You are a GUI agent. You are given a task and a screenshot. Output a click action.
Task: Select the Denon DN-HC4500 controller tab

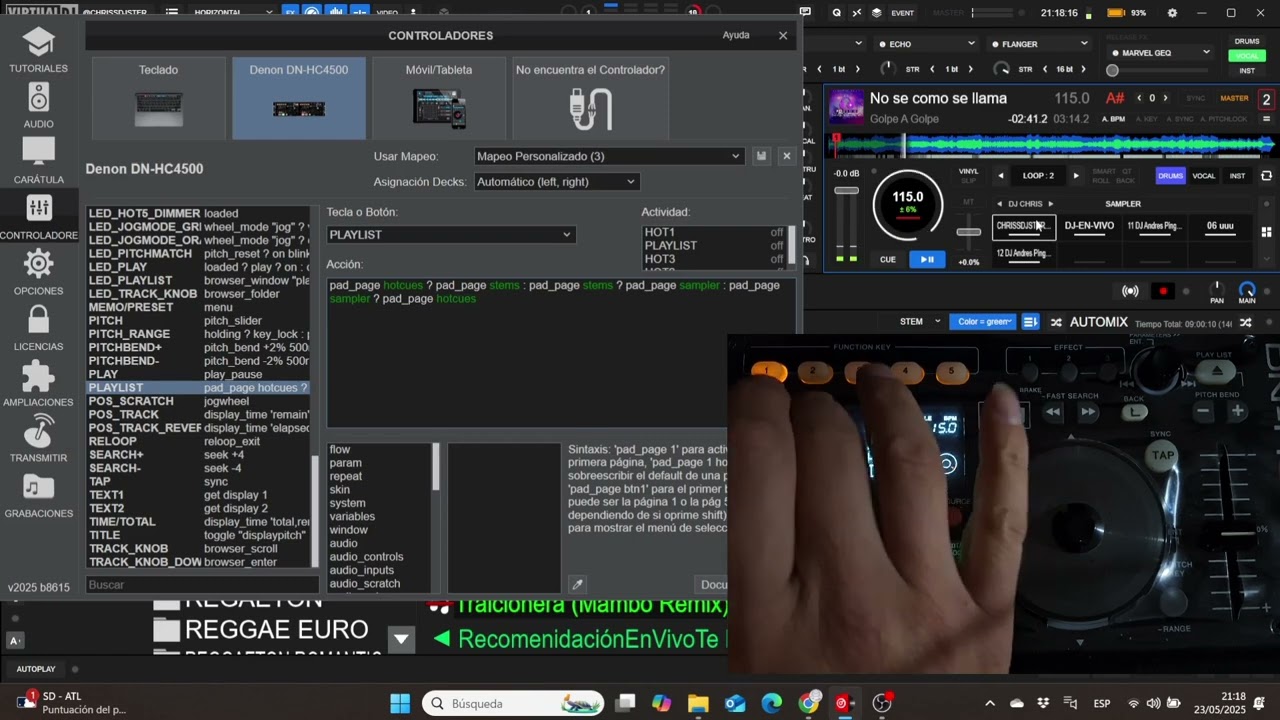tap(299, 98)
